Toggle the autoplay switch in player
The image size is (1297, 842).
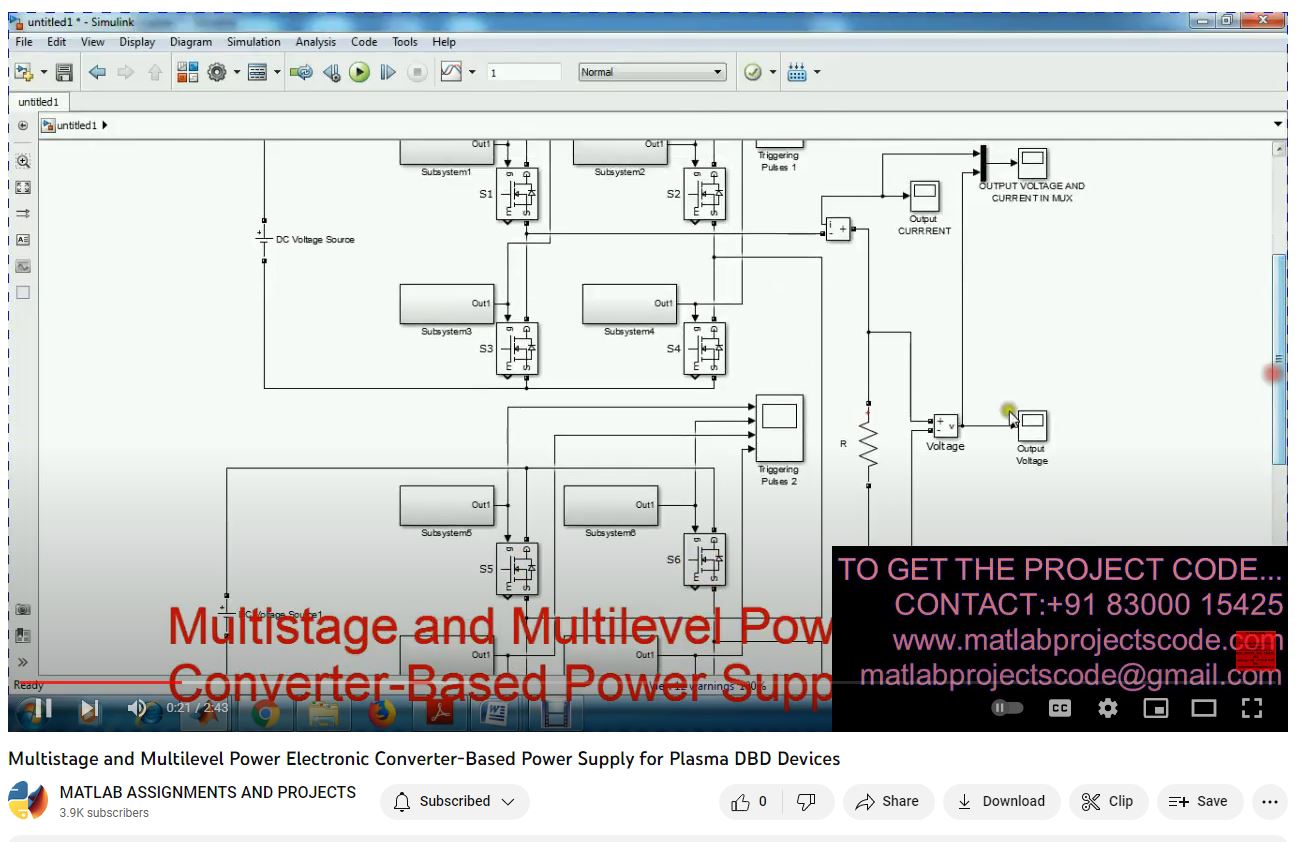pyautogui.click(x=1007, y=708)
